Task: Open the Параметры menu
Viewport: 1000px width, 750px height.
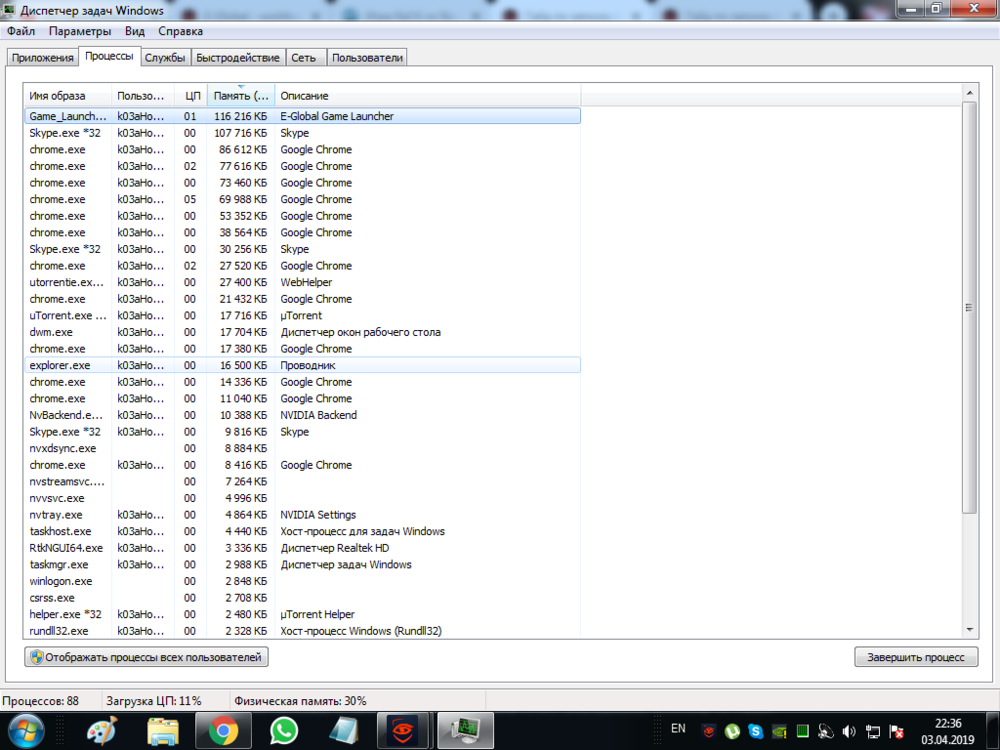Action: pyautogui.click(x=79, y=32)
